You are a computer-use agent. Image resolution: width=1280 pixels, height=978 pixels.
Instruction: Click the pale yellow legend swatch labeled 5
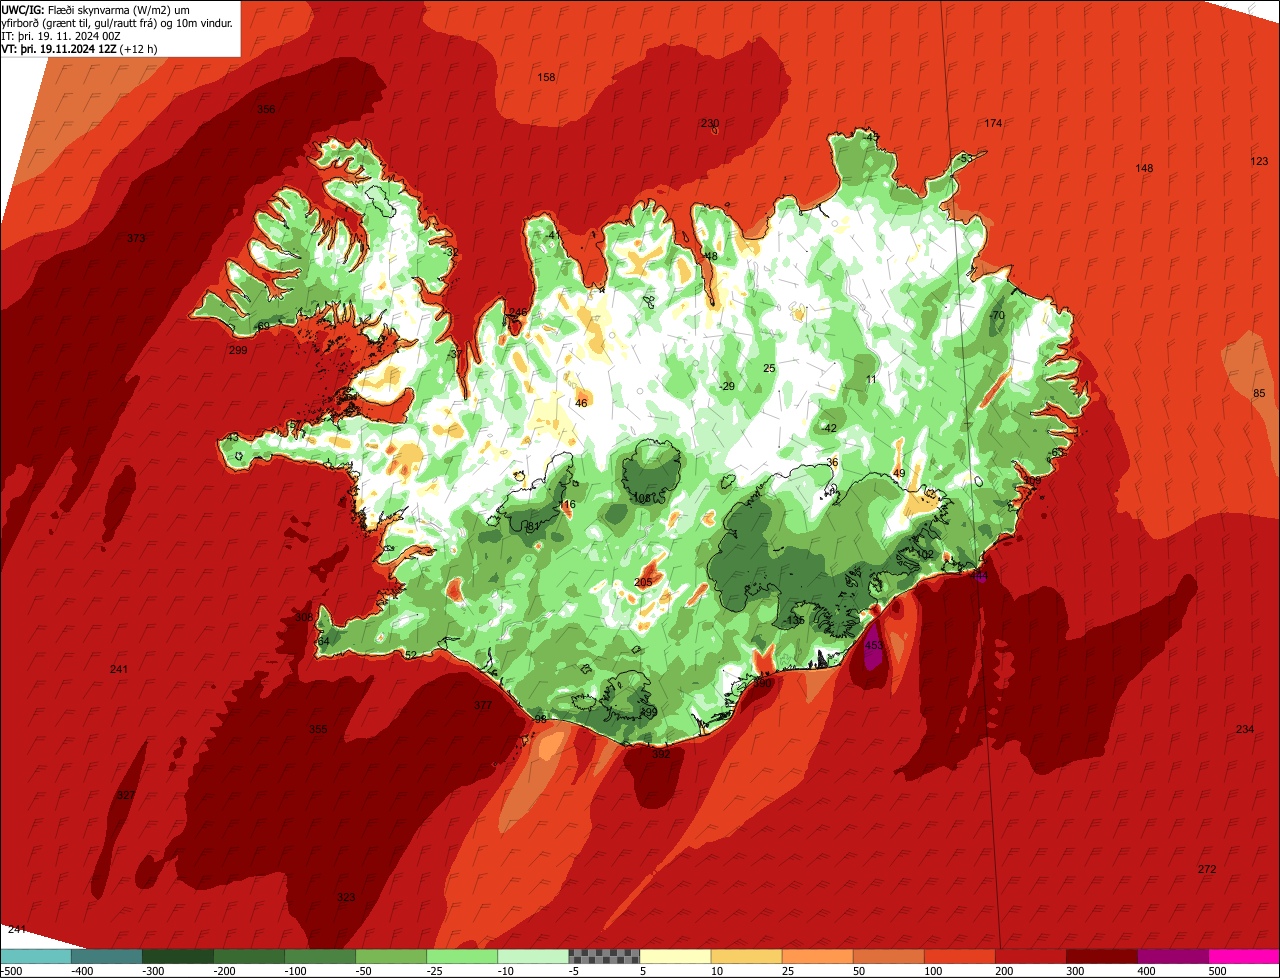pyautogui.click(x=675, y=956)
